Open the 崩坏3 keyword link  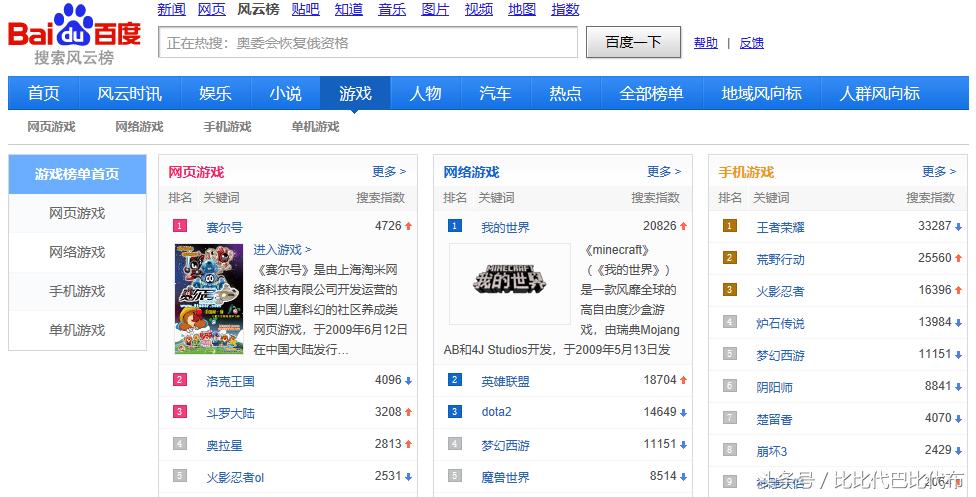[772, 452]
